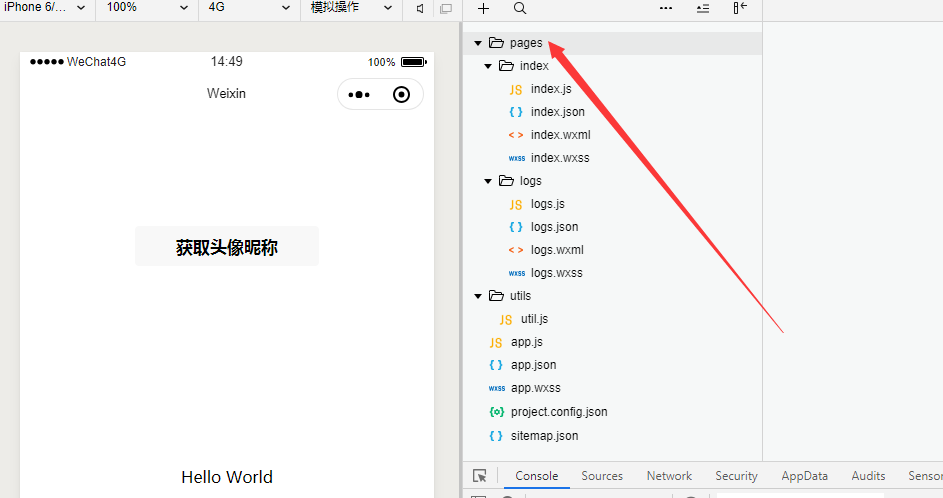Click the JS icon beside app.js
This screenshot has height=498, width=943.
click(496, 342)
